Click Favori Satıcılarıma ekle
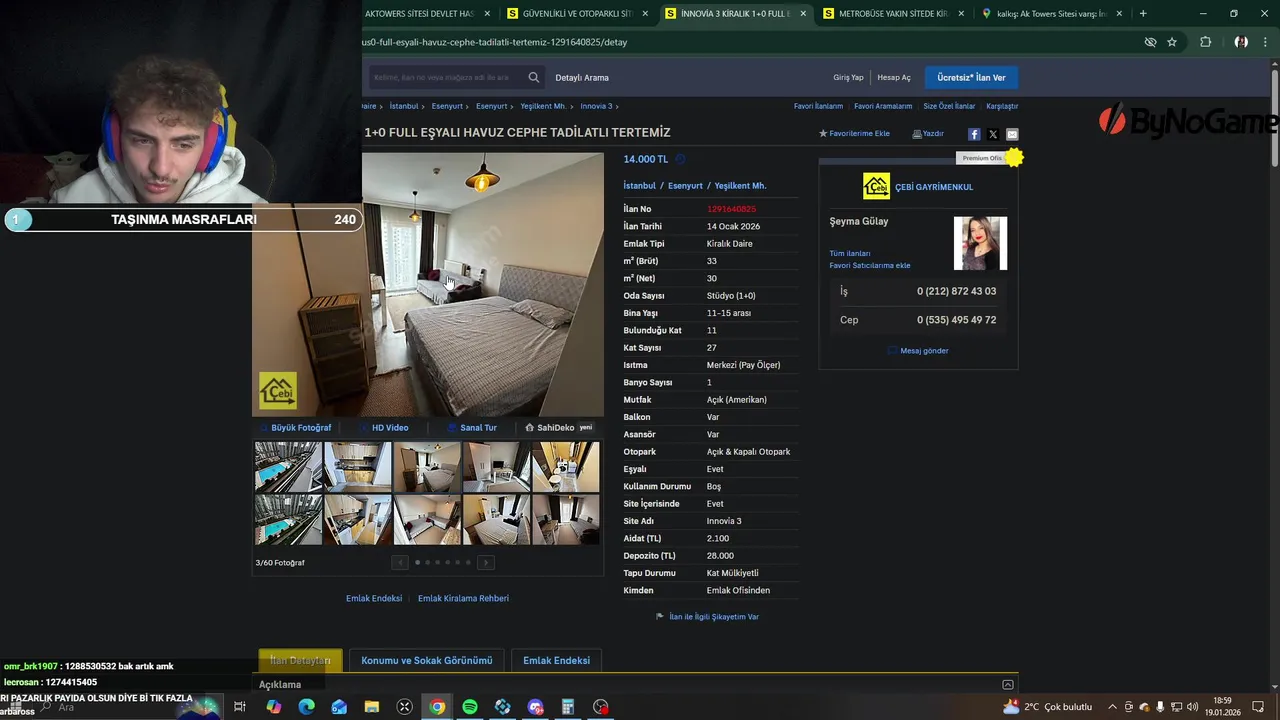 tap(869, 265)
